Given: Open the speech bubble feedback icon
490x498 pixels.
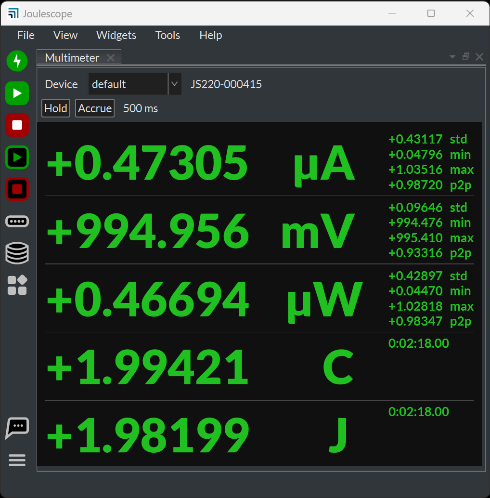Looking at the screenshot, I should click(x=17, y=428).
